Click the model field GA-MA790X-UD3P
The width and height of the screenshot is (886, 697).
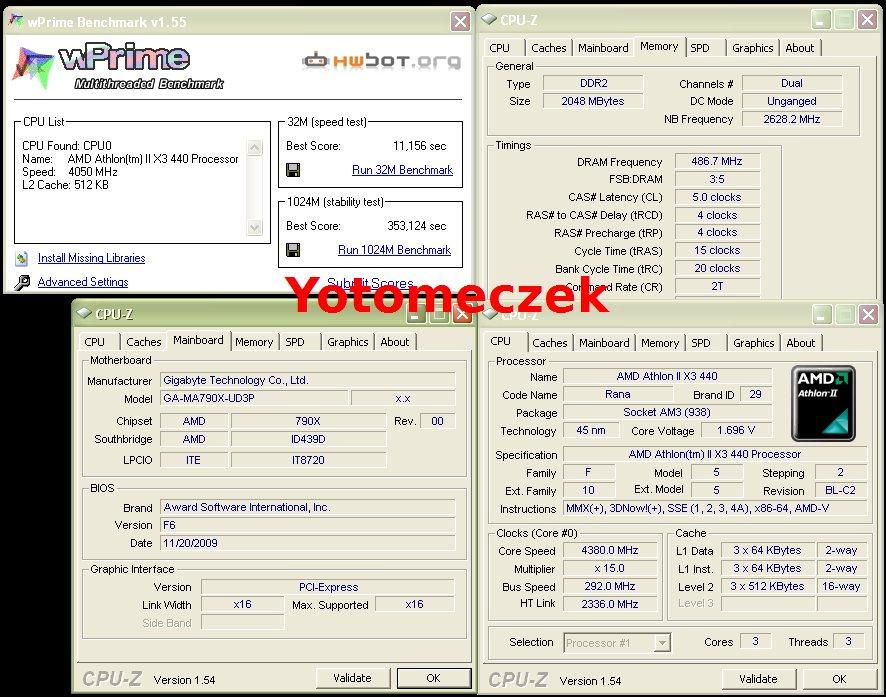pos(254,398)
